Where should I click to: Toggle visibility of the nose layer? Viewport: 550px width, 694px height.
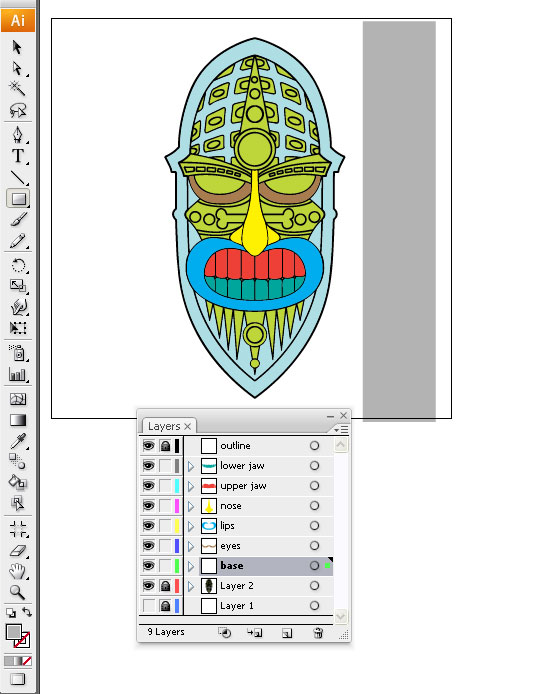(148, 505)
